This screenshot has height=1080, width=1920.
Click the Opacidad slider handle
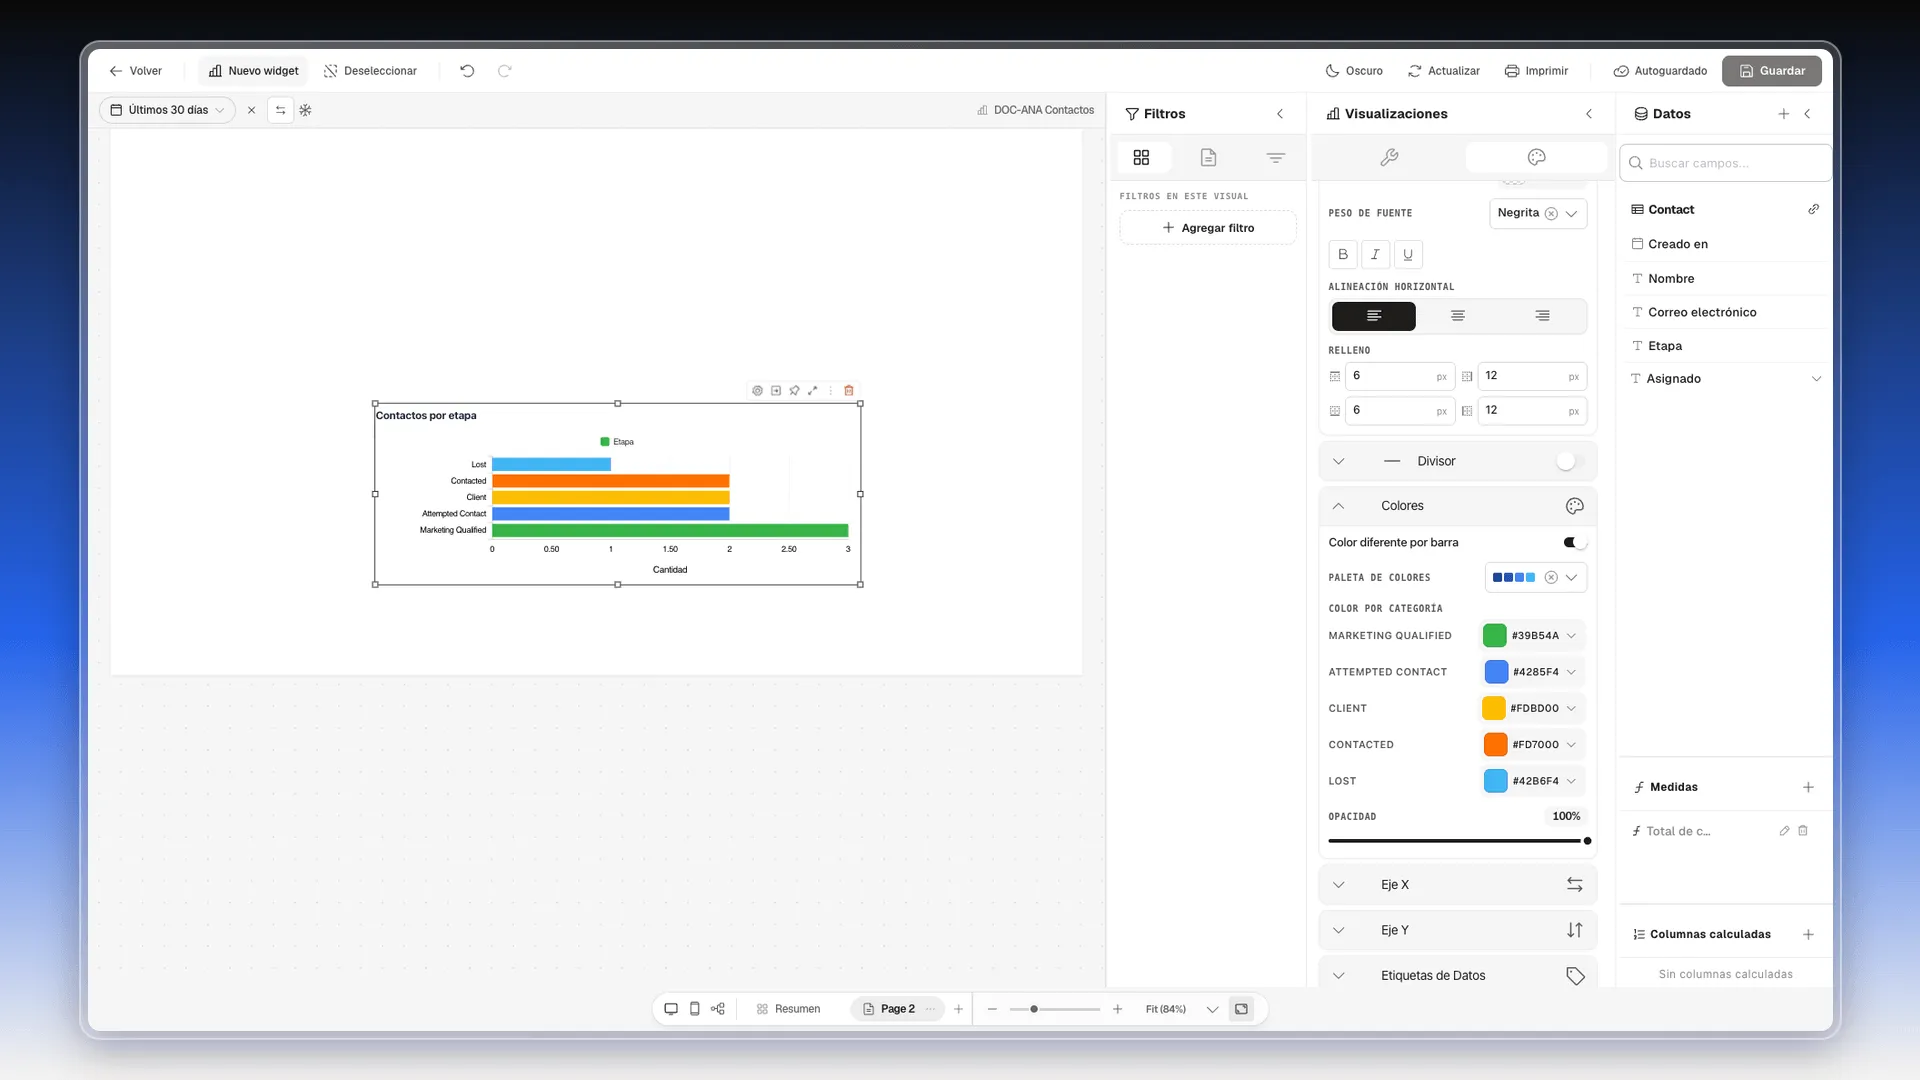pos(1587,841)
